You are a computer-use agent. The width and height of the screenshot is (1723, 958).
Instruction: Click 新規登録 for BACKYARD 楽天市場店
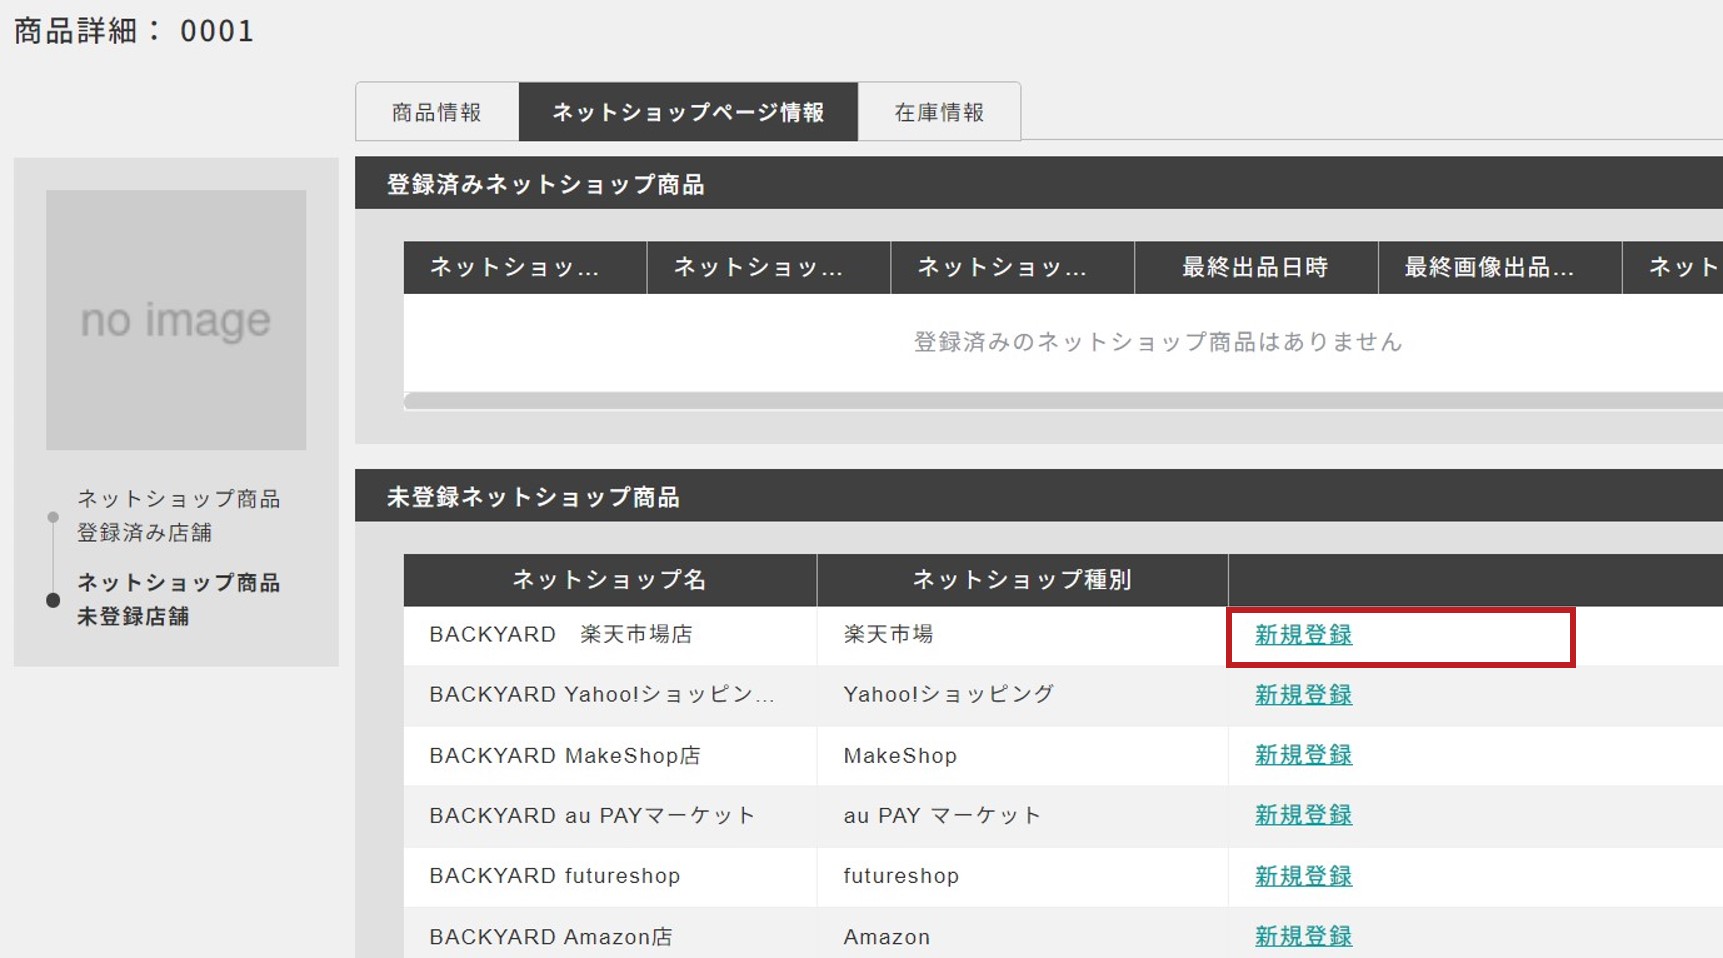click(1303, 635)
